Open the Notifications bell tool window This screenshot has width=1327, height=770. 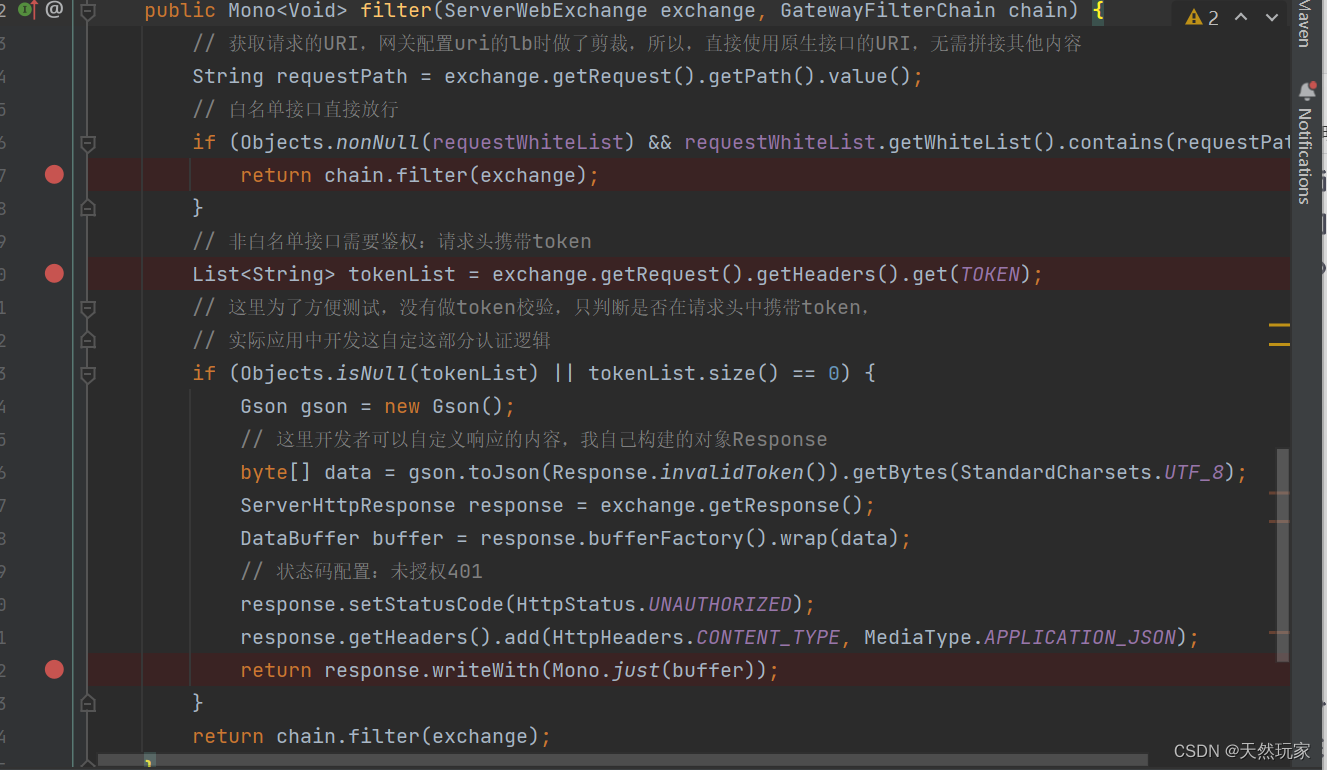point(1306,91)
